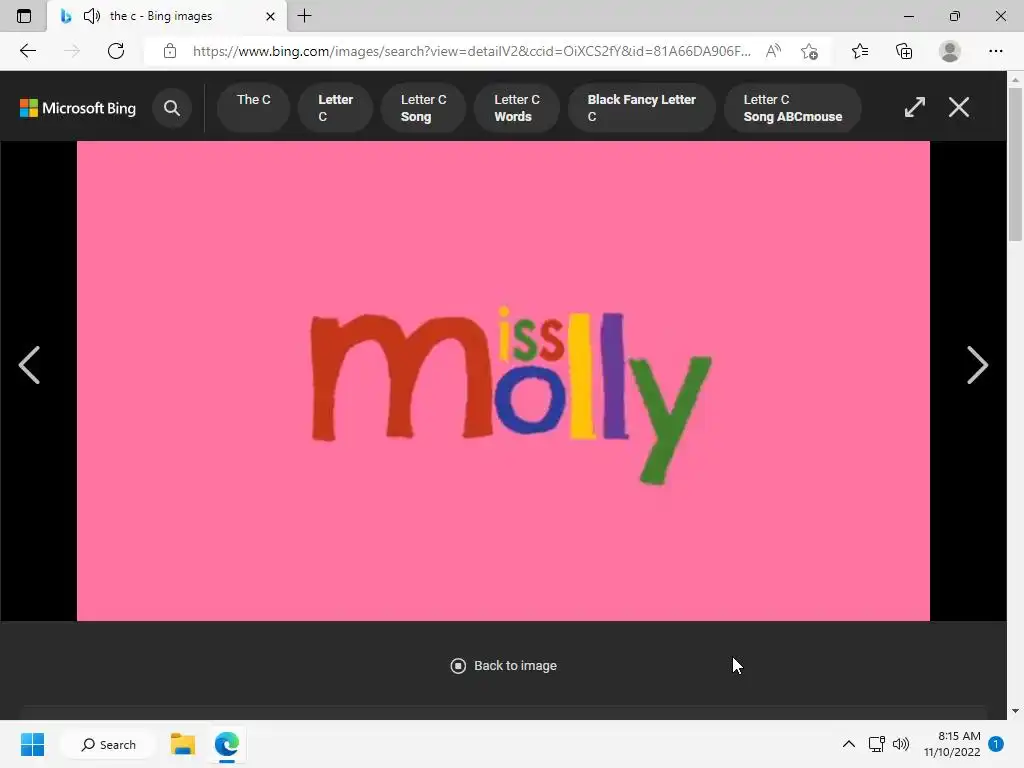Open a new browser tab
This screenshot has width=1024, height=768.
[304, 16]
